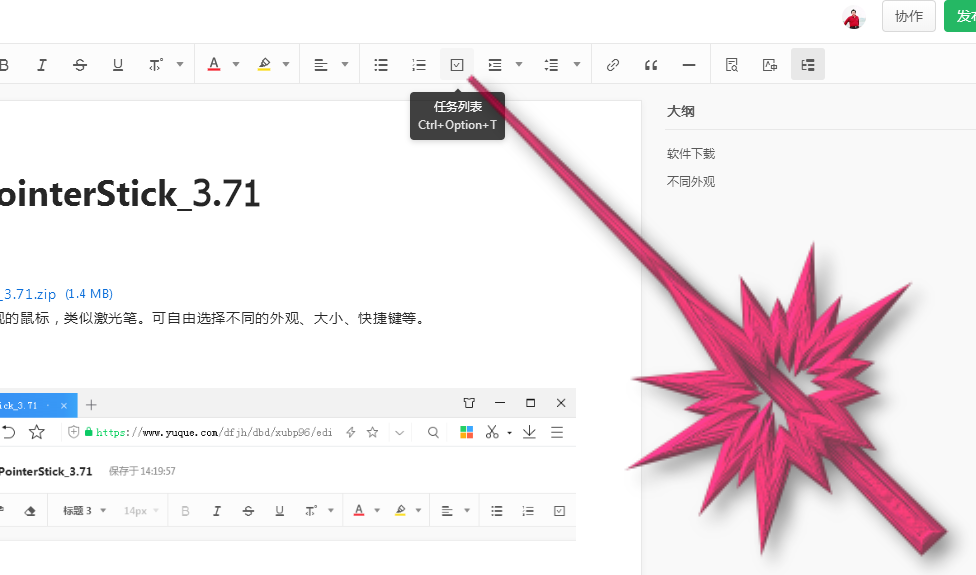Click the superscript text style icon

pos(155,65)
